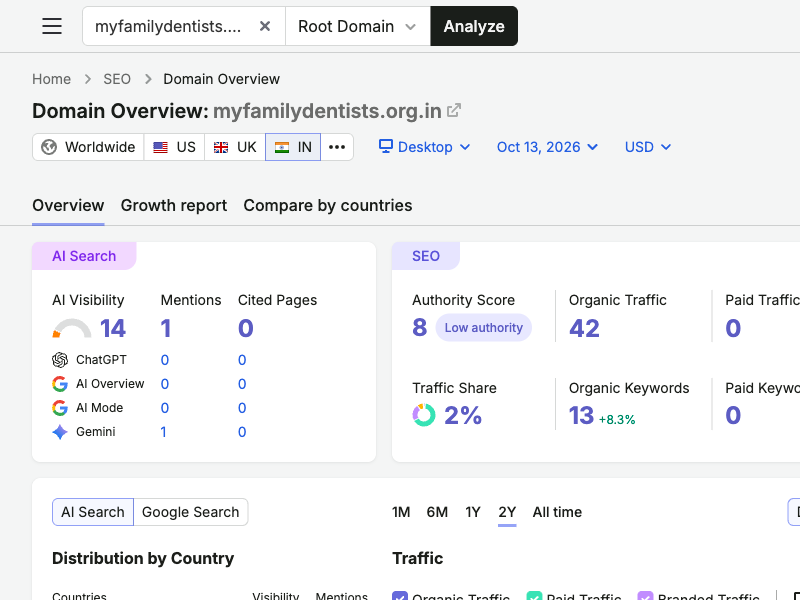This screenshot has width=800, height=600.
Task: Click the AI Visibility value 14
Action: [x=113, y=328]
